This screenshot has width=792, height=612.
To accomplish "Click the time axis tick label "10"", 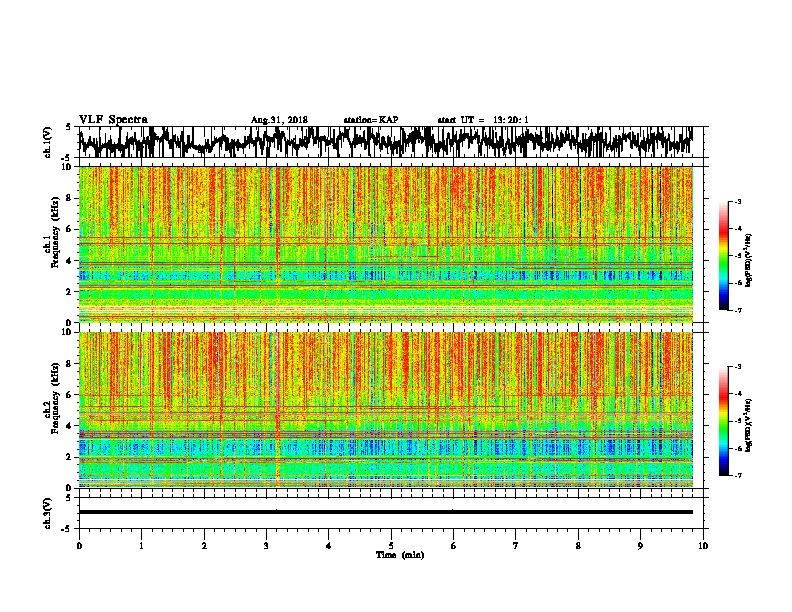I will pos(703,546).
